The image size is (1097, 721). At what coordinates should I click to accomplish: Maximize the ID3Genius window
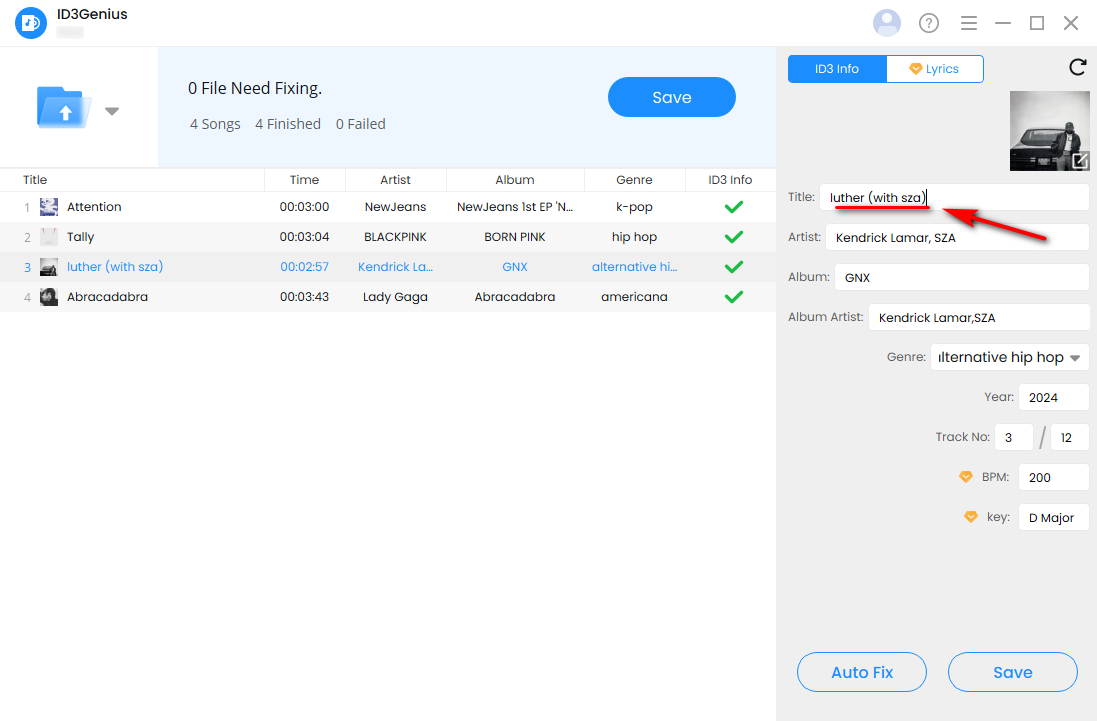pos(1037,23)
